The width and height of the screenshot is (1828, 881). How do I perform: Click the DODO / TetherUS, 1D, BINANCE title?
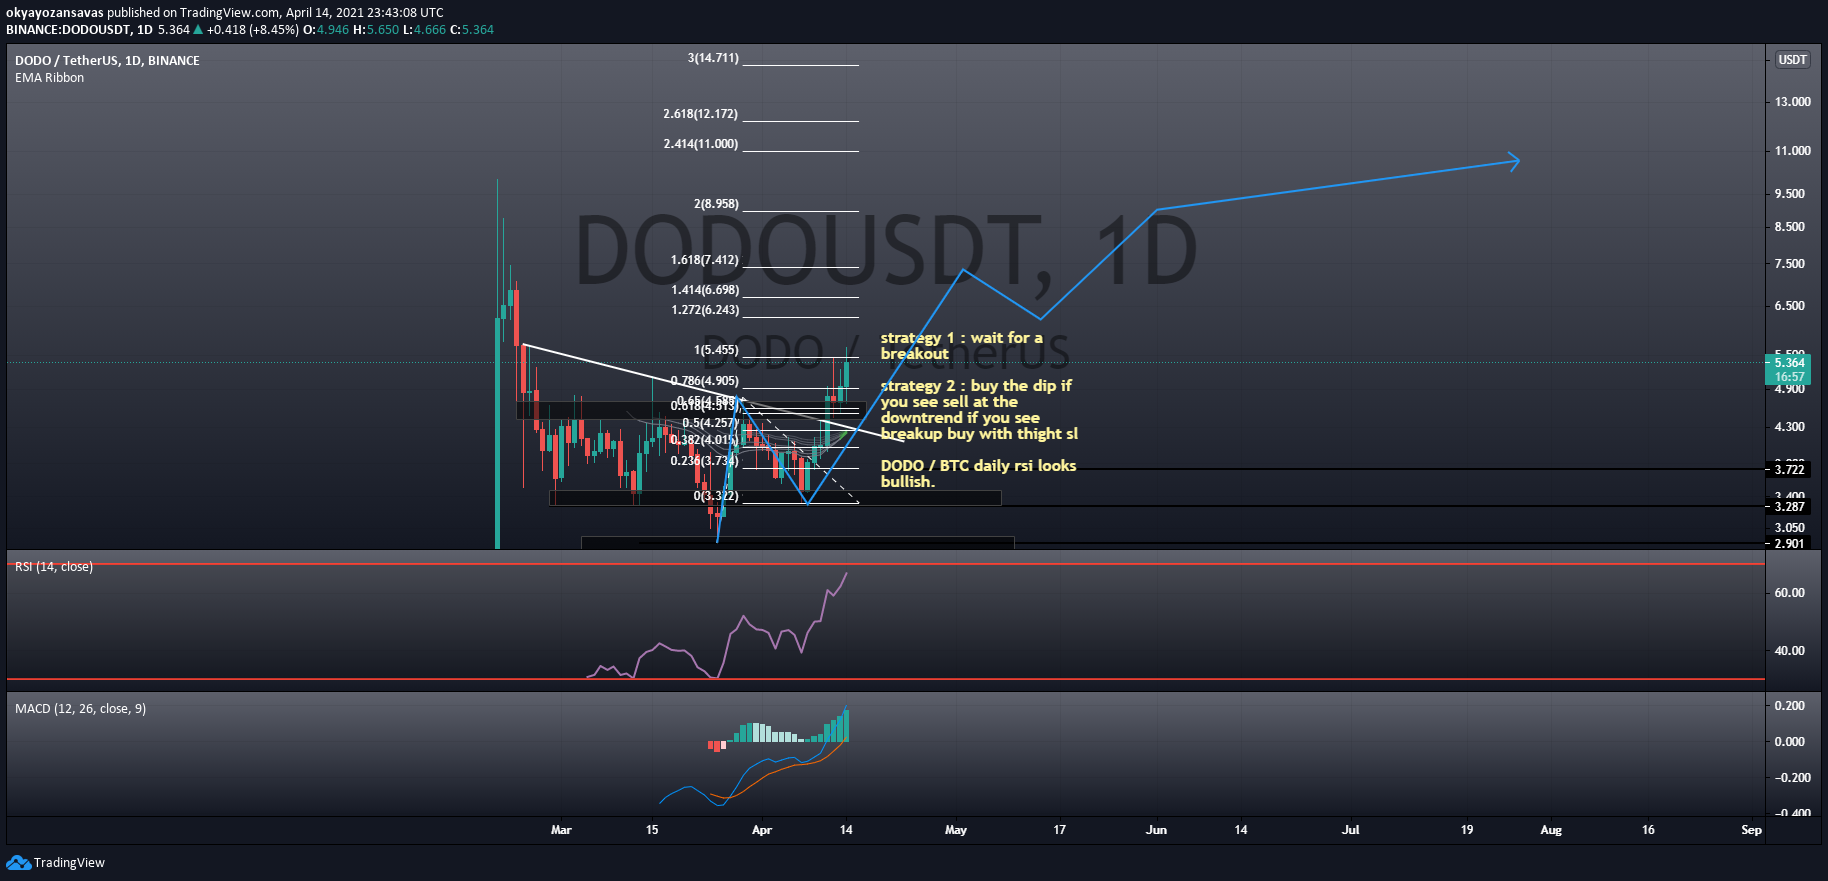coord(107,61)
